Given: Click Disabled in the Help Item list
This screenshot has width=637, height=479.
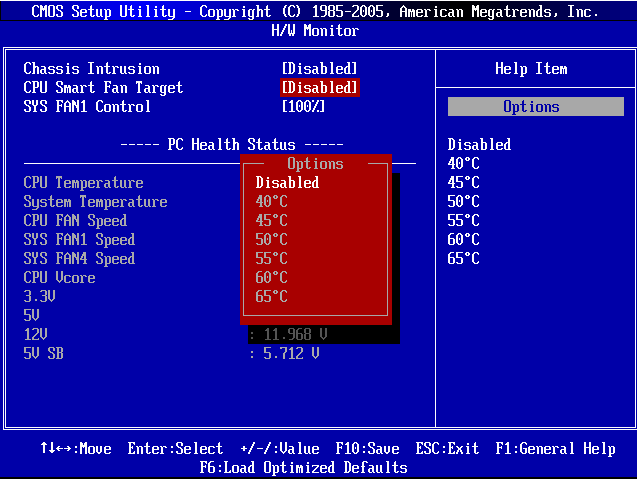Looking at the screenshot, I should (479, 145).
